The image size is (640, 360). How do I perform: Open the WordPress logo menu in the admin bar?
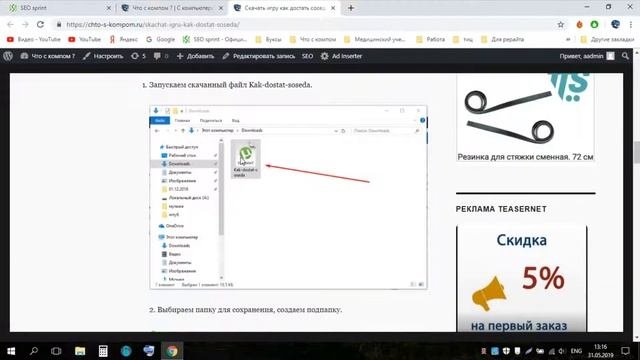click(8, 56)
